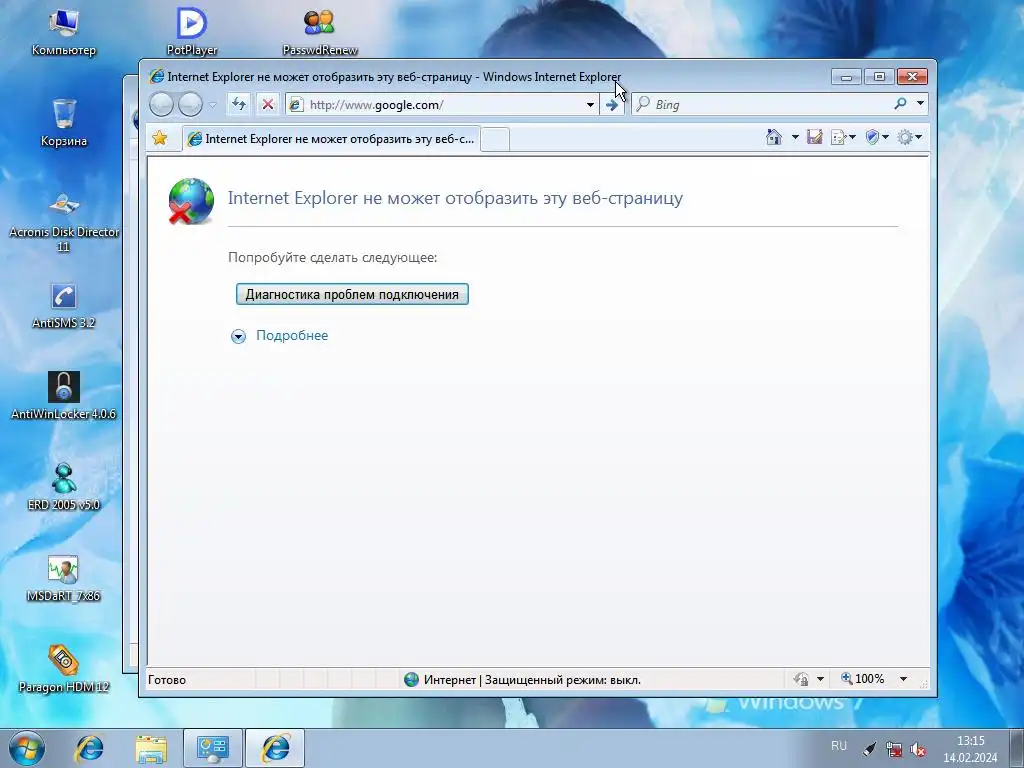Select the MSDaRT_7x86 desktop icon

click(63, 578)
